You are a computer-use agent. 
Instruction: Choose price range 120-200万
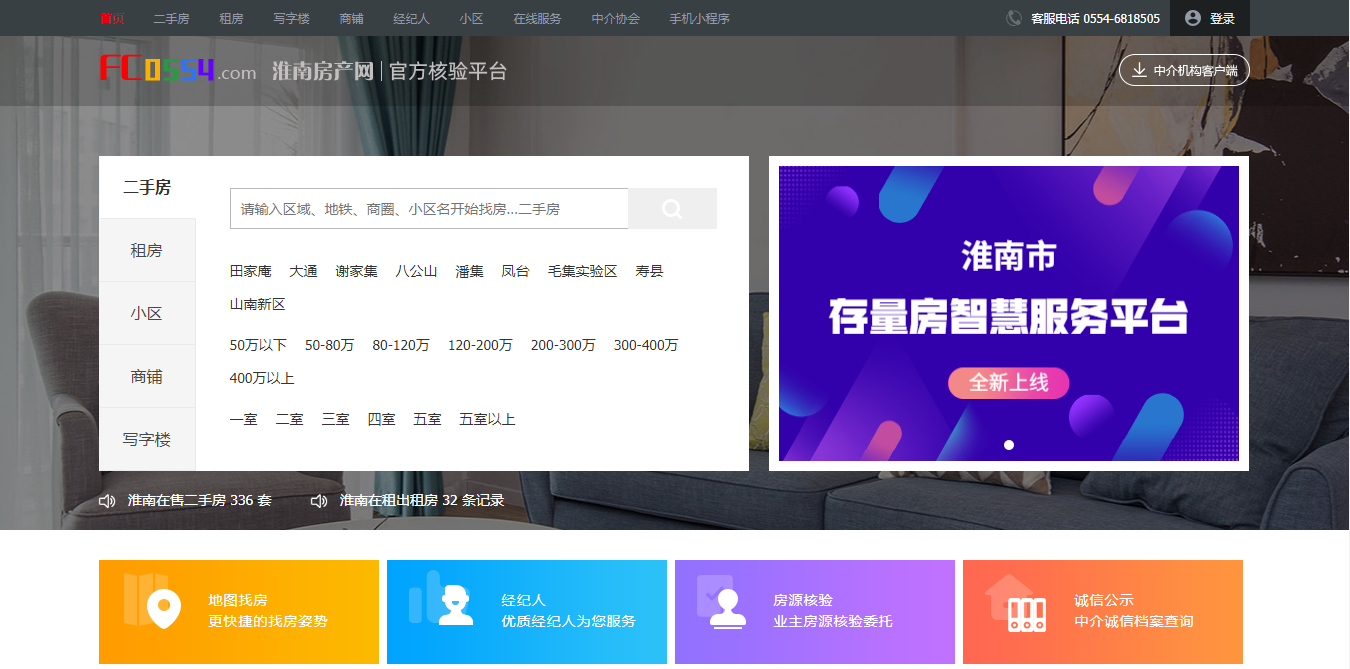(480, 345)
